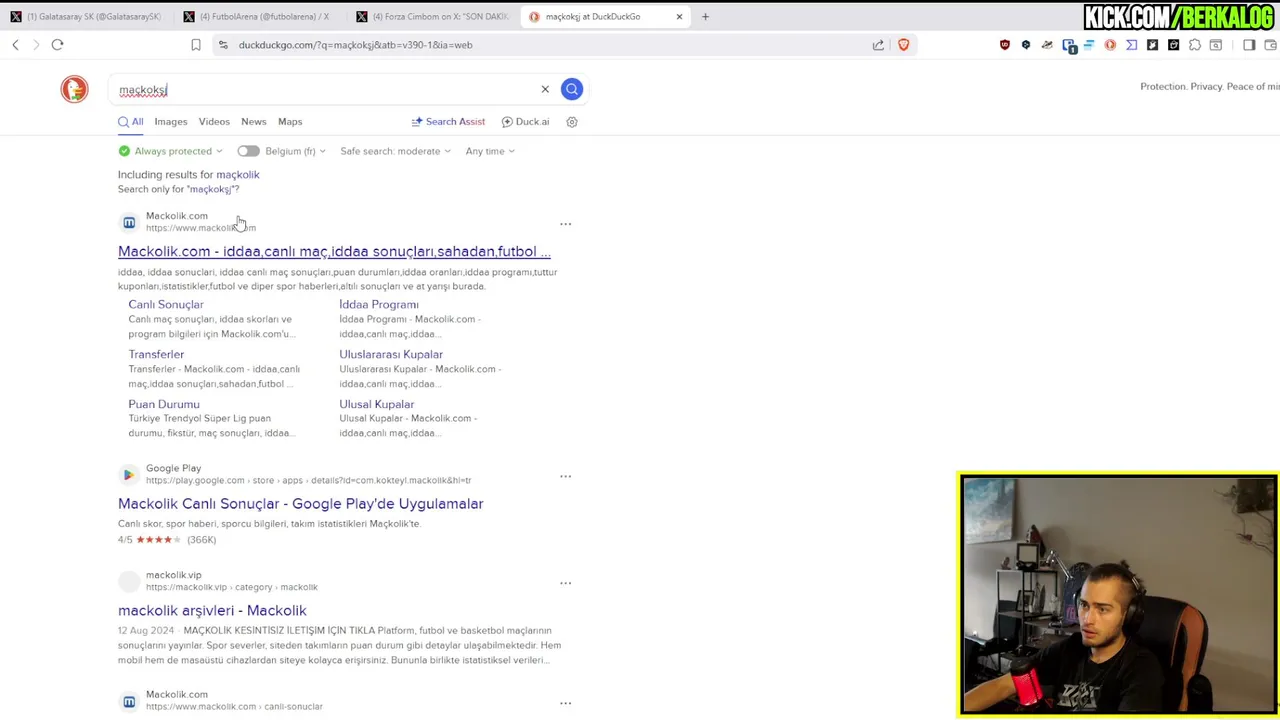Click the maçkolik corrected spelling link
Image resolution: width=1280 pixels, height=720 pixels.
238,175
